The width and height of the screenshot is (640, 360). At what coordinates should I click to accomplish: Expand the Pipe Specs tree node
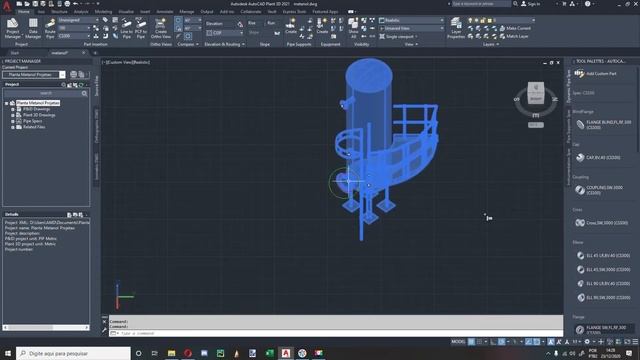click(13, 121)
